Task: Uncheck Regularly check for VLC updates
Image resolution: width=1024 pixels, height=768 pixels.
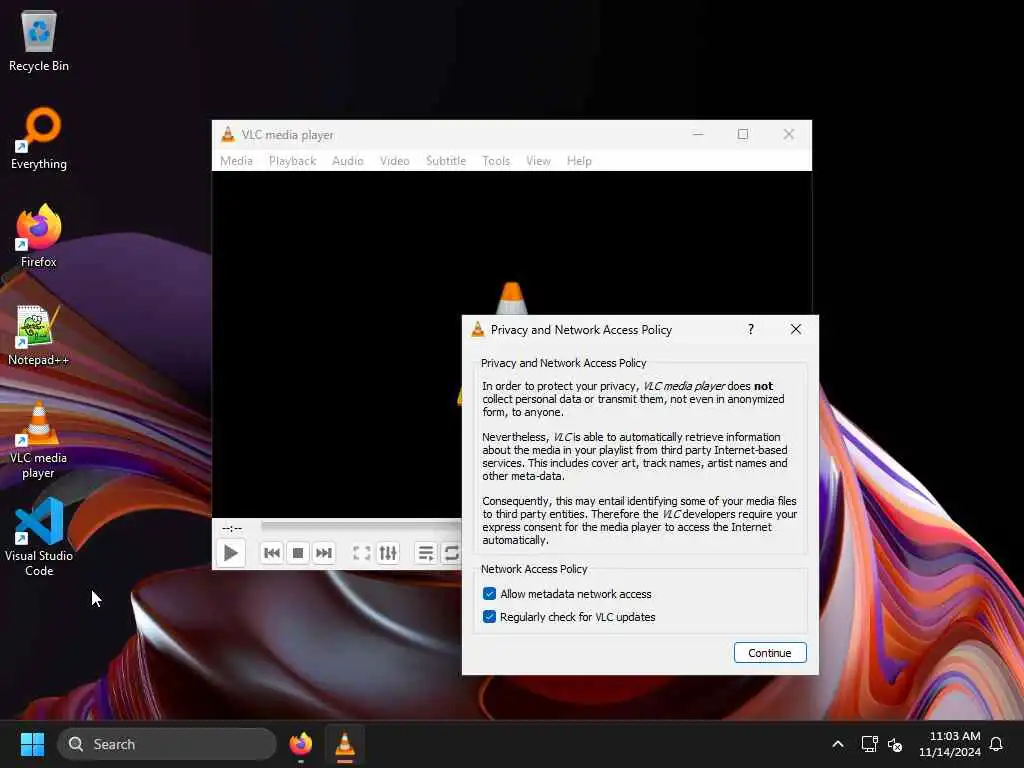Action: [x=489, y=616]
